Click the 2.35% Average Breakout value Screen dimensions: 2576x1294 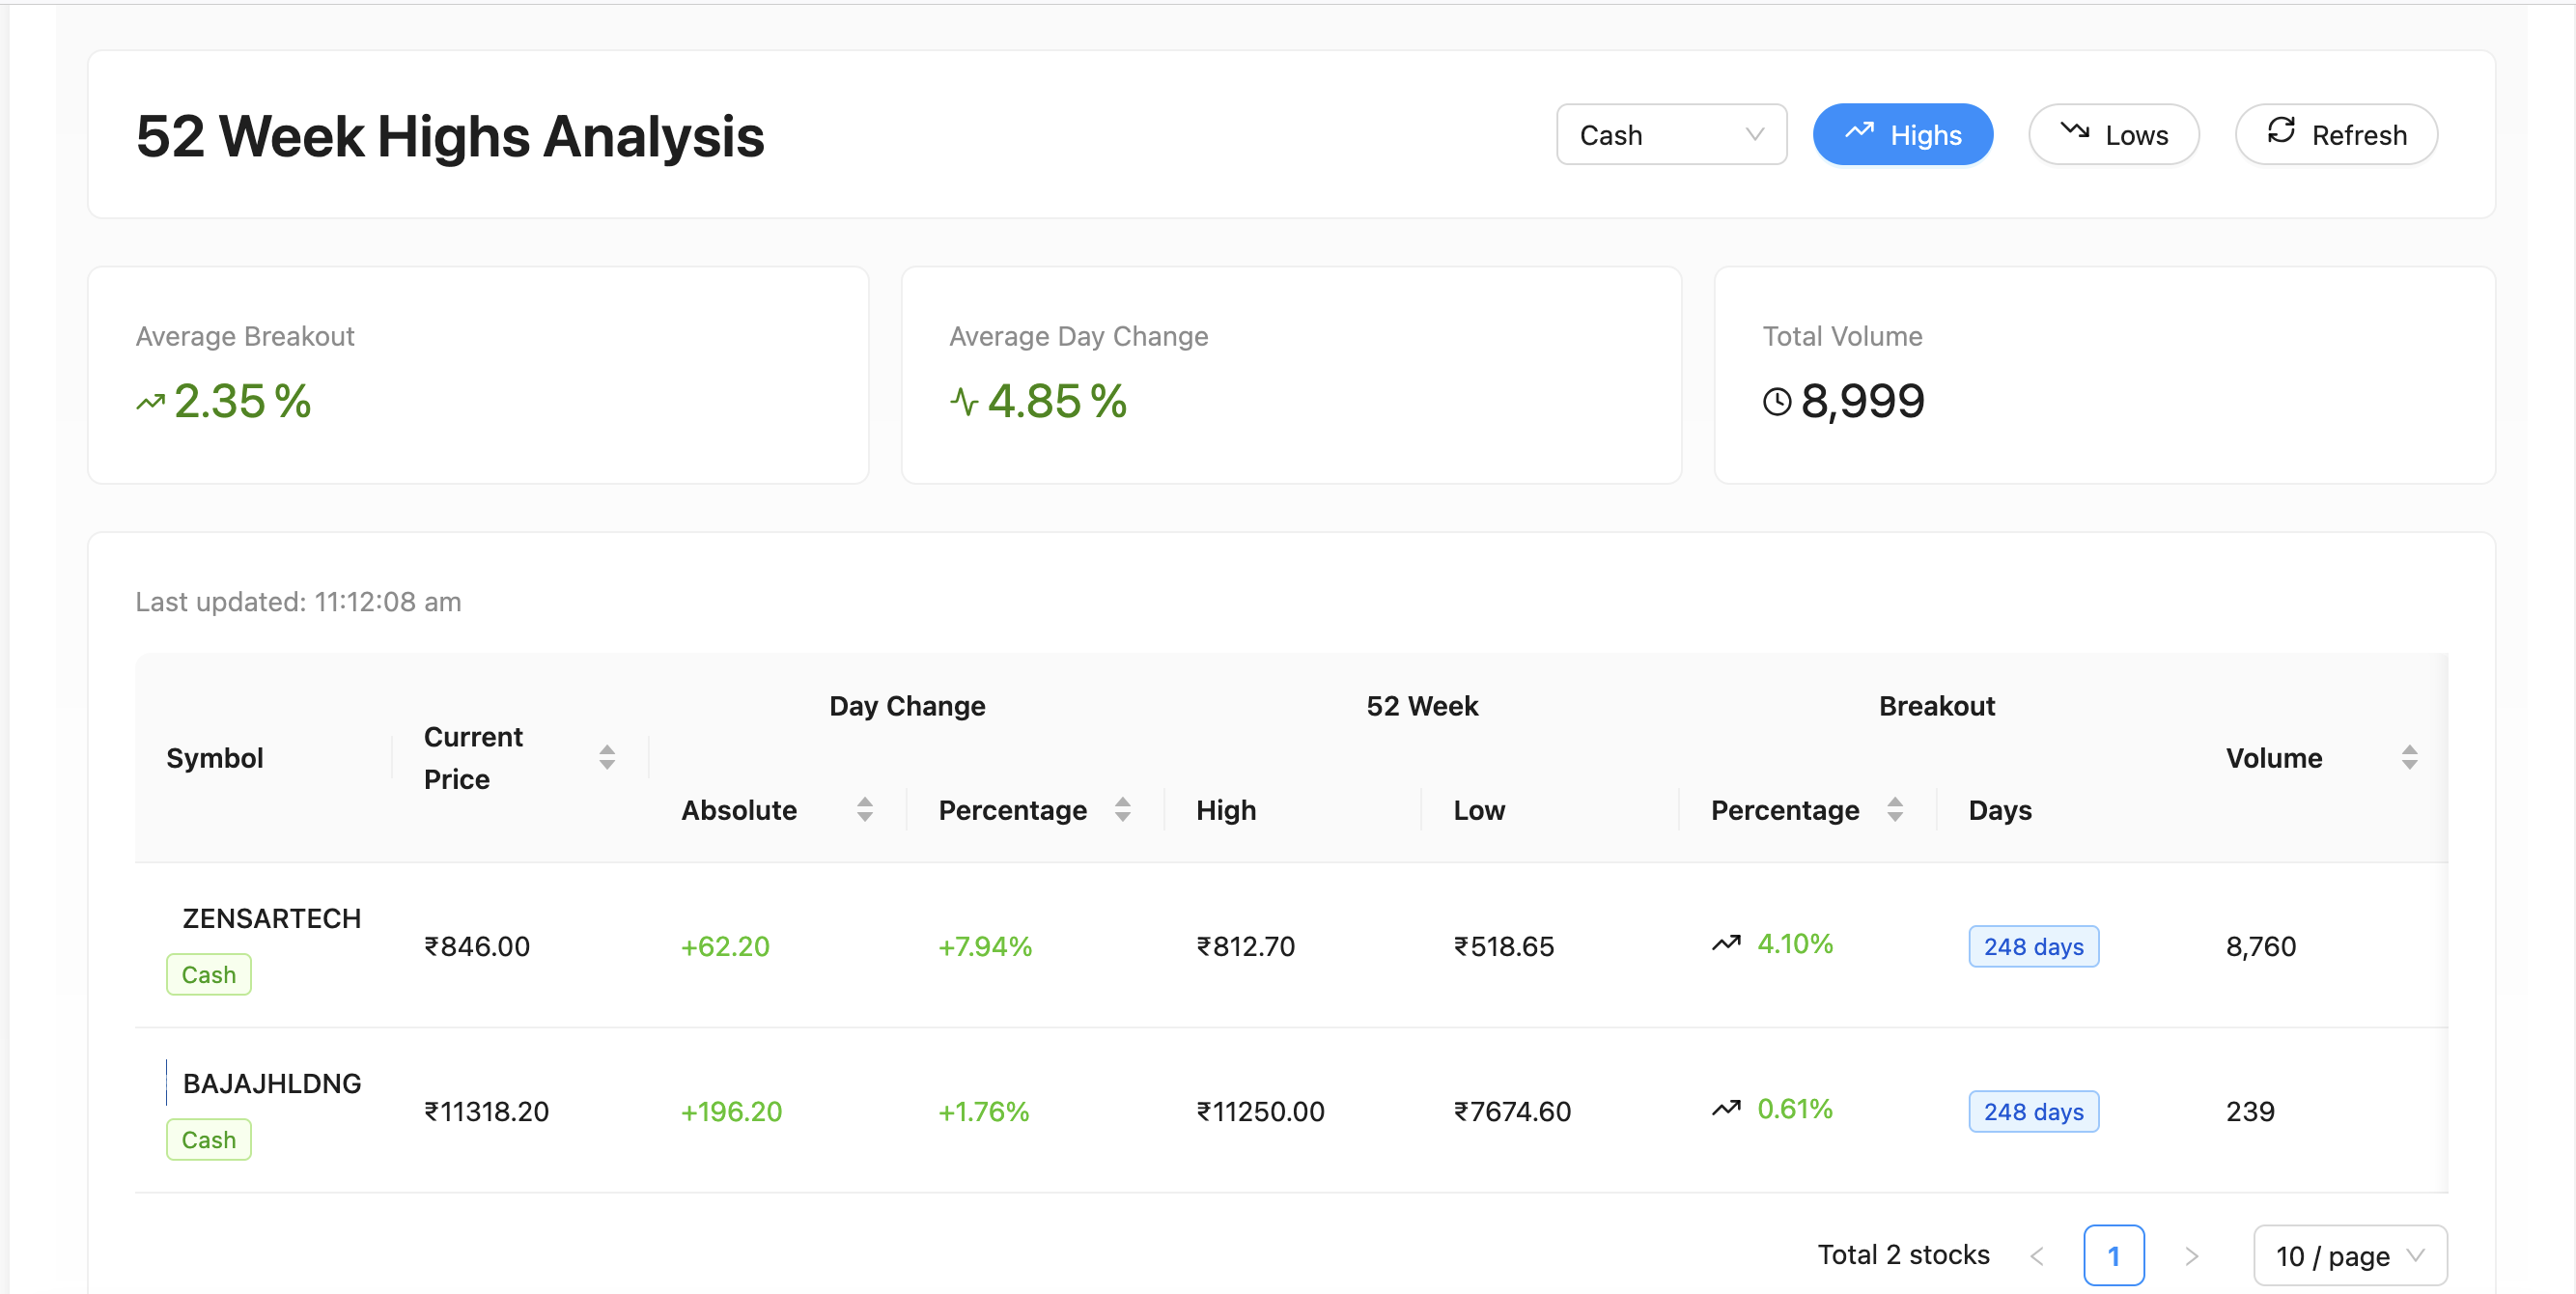tap(243, 401)
